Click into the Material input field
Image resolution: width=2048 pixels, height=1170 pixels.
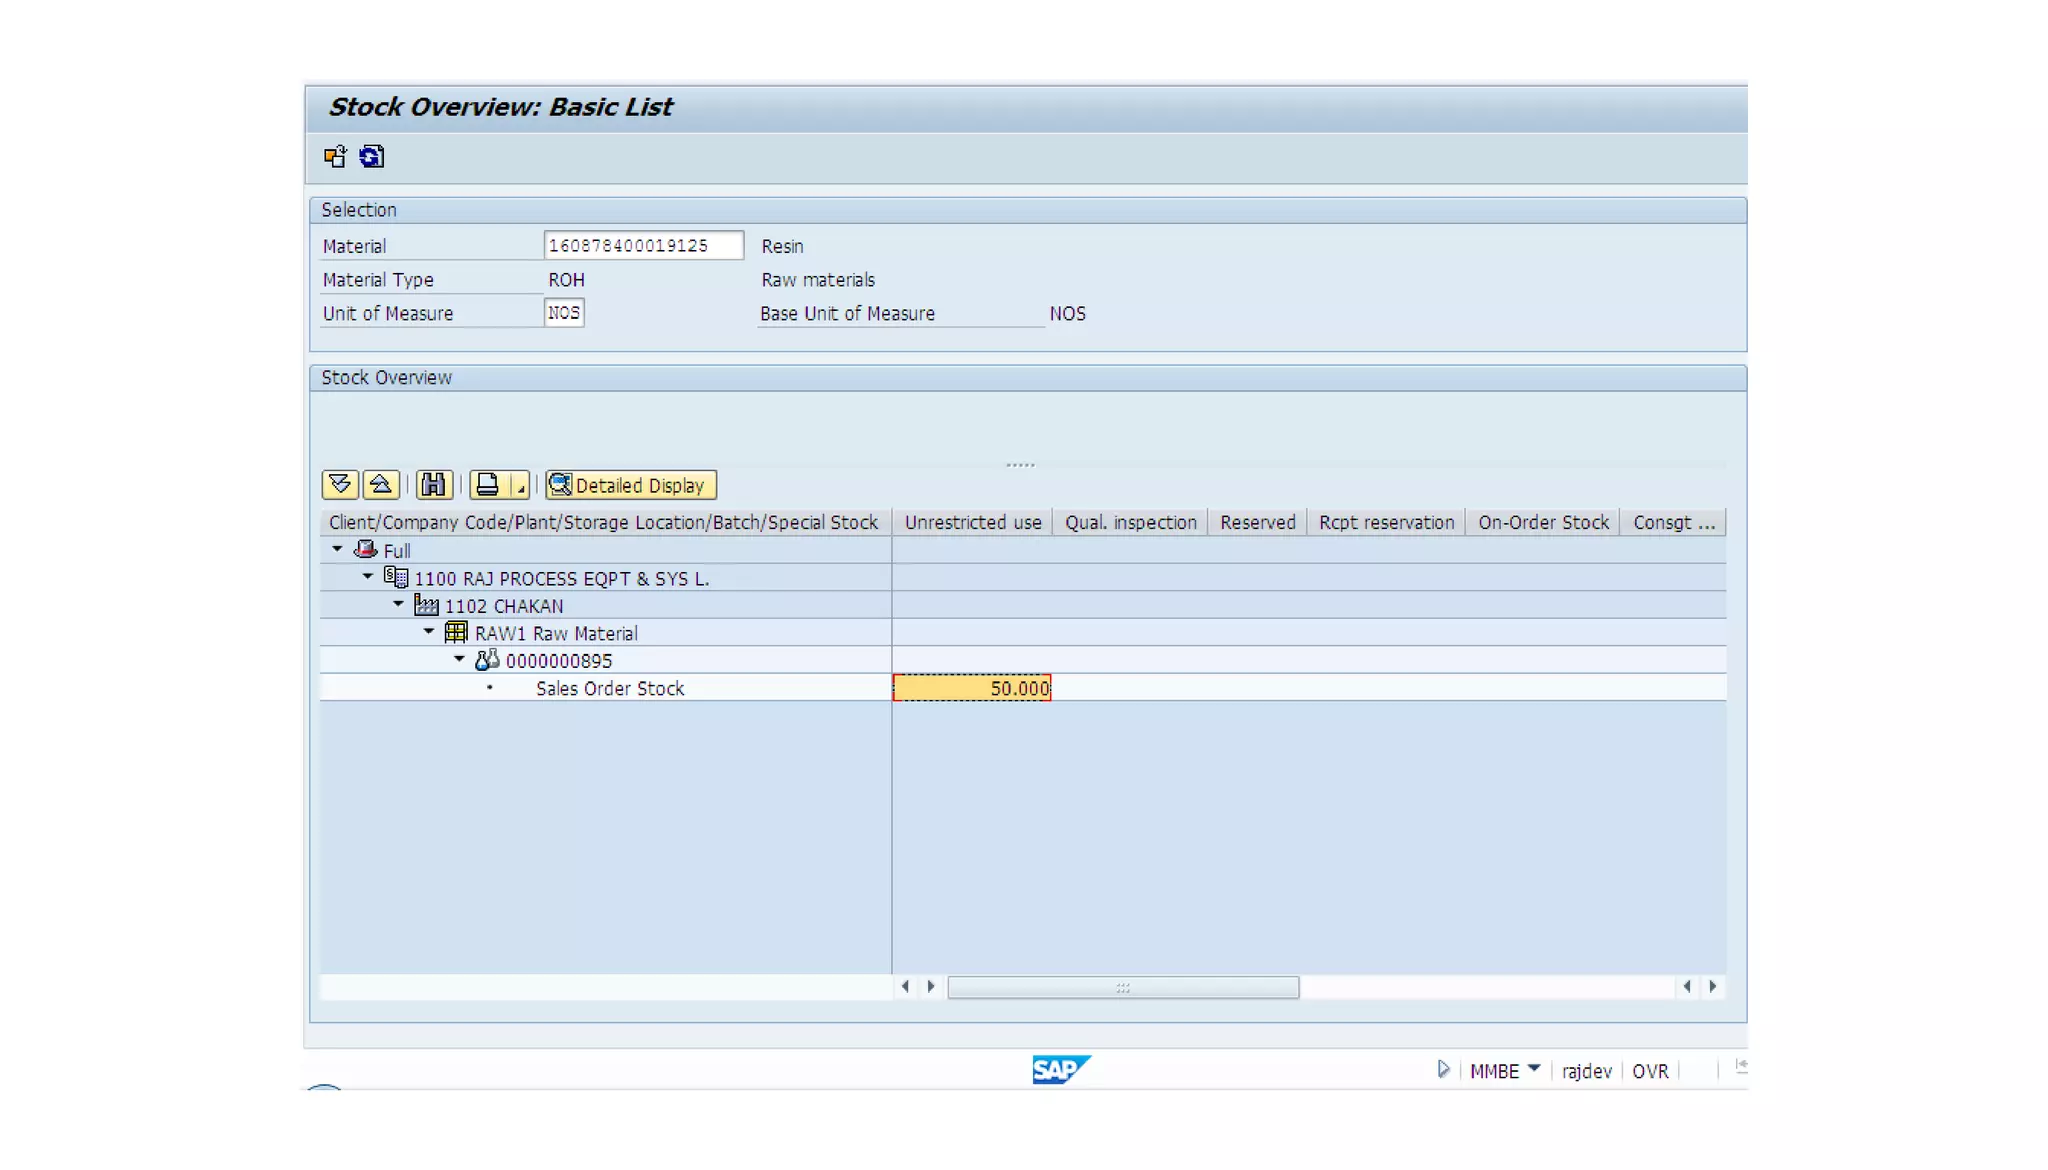[x=643, y=246]
